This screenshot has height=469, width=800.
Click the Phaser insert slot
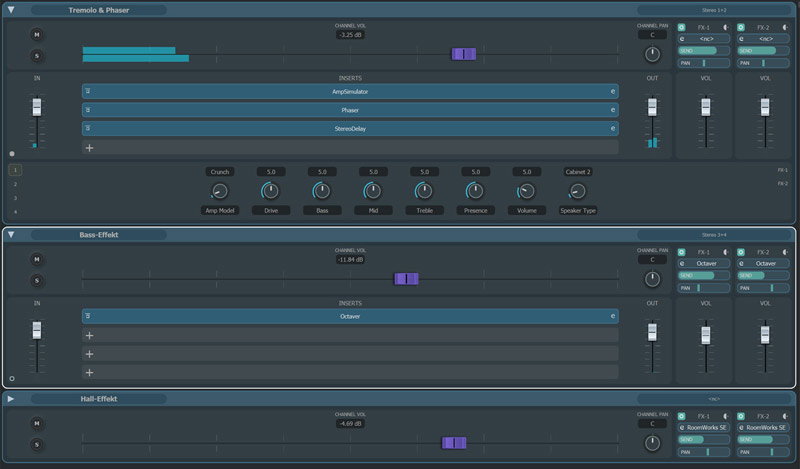point(350,110)
